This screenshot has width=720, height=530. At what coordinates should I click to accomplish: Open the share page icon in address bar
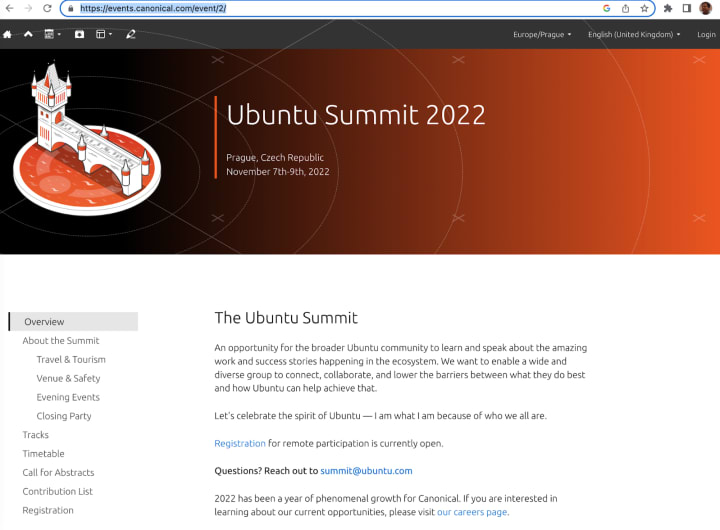coord(625,8)
